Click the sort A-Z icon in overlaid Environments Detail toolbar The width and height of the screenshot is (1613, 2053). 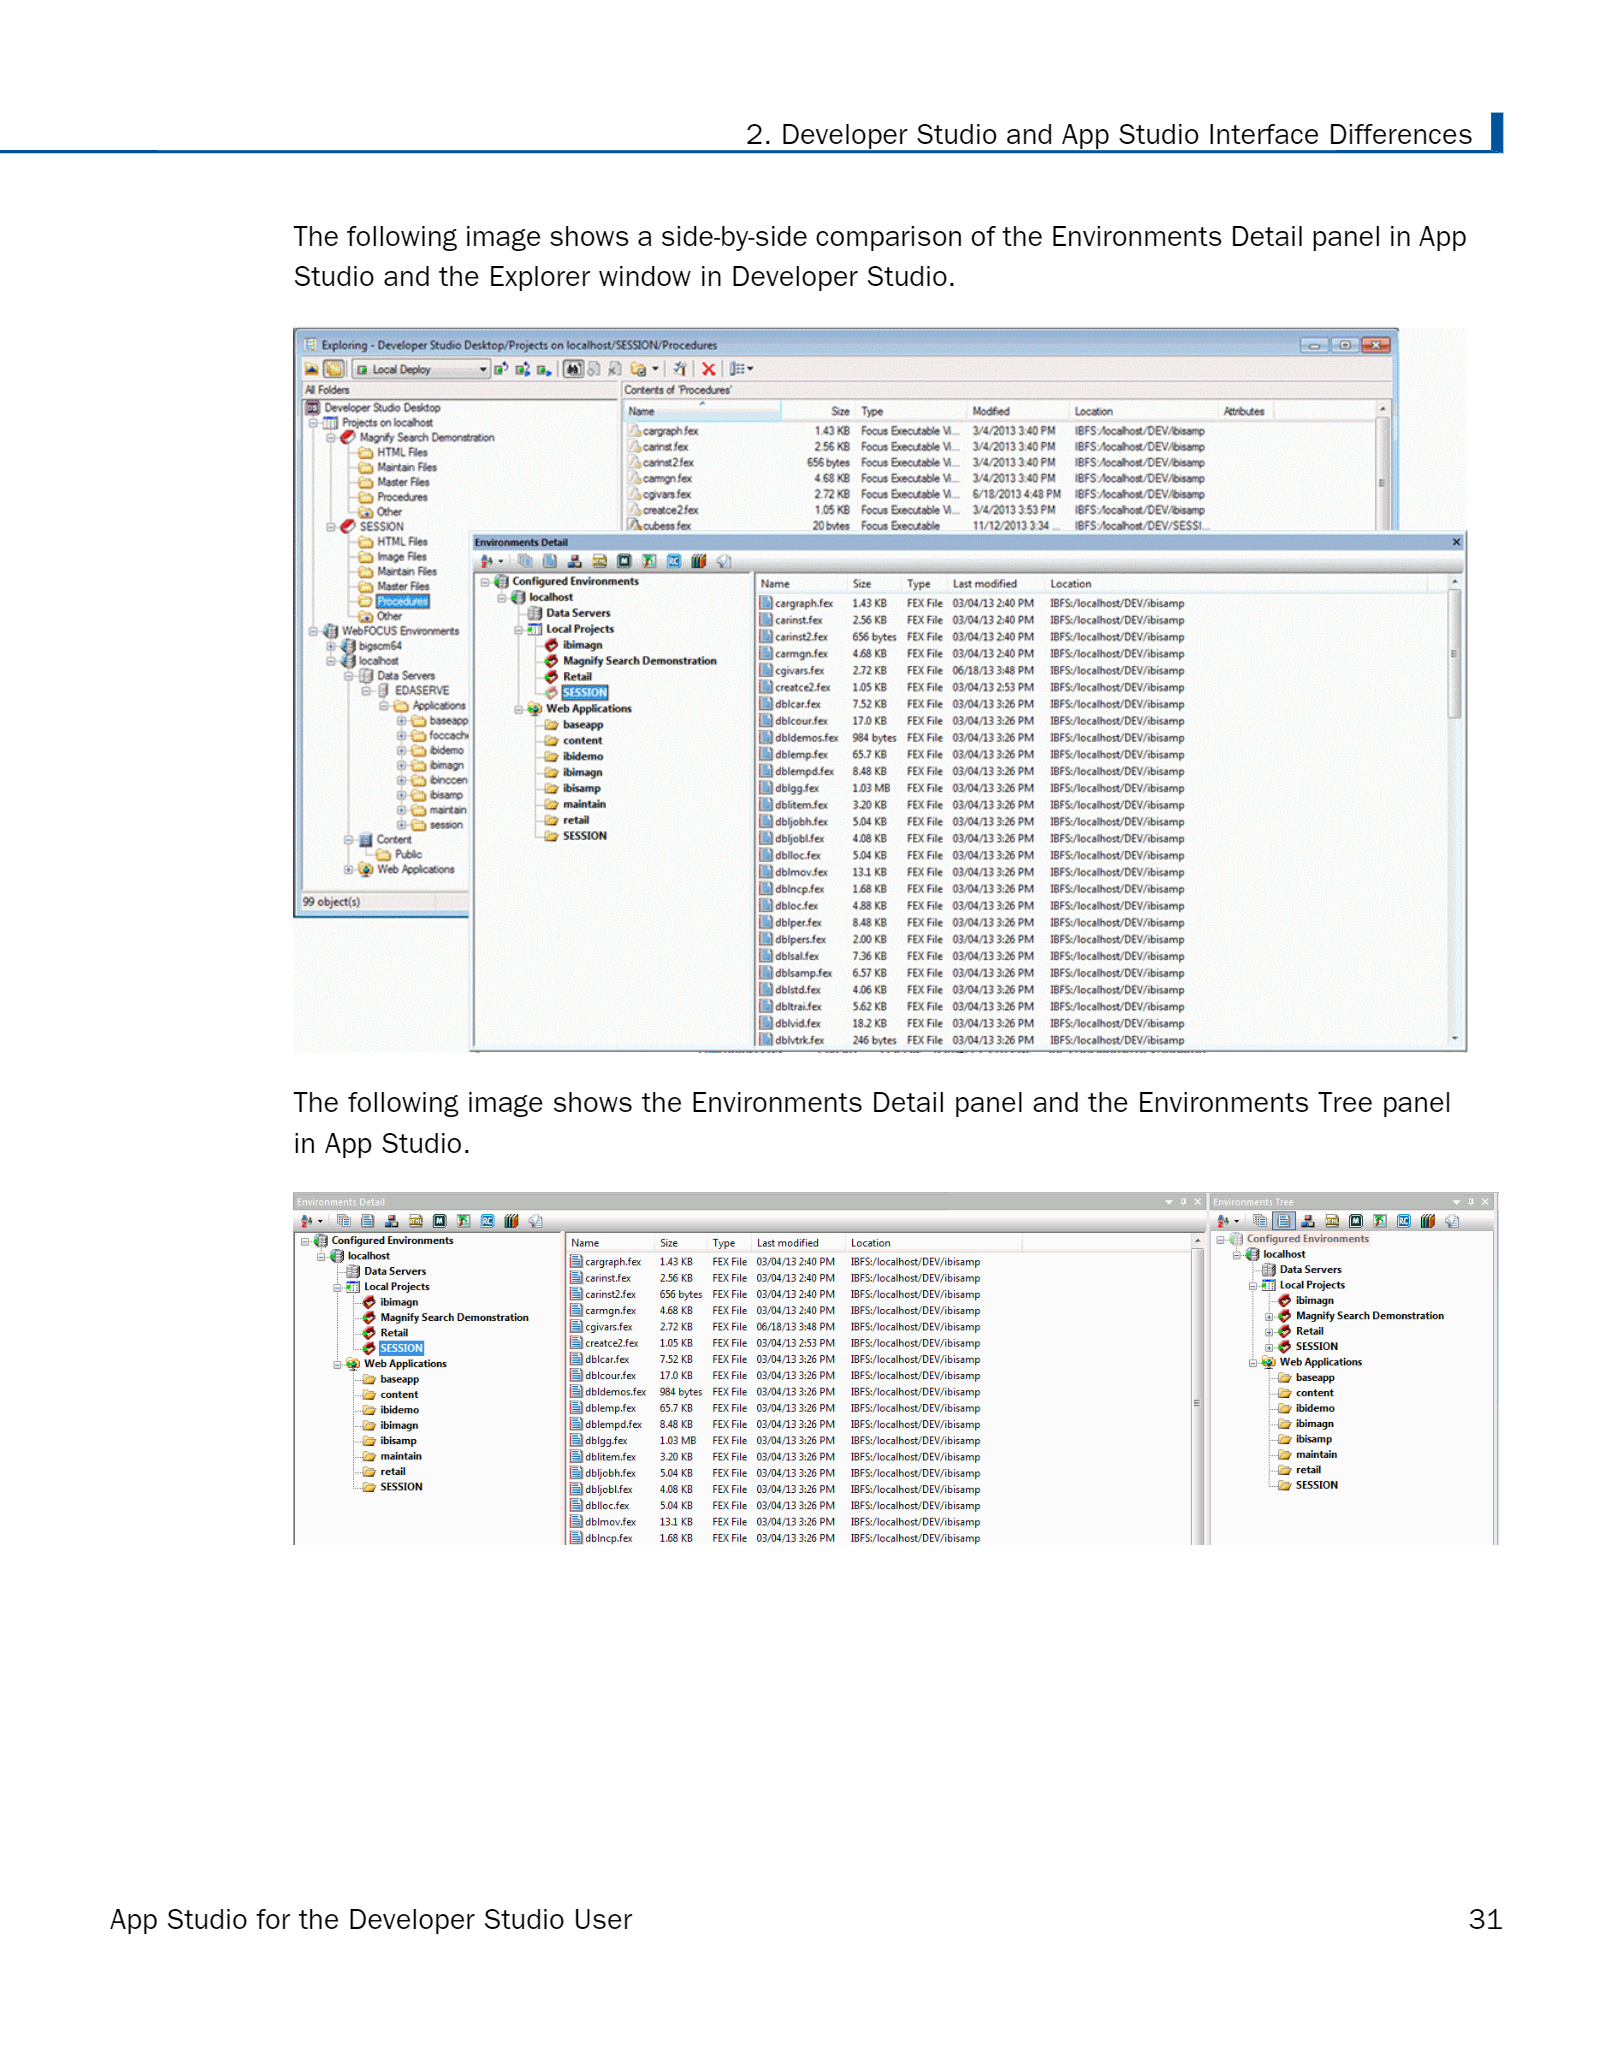[x=487, y=561]
